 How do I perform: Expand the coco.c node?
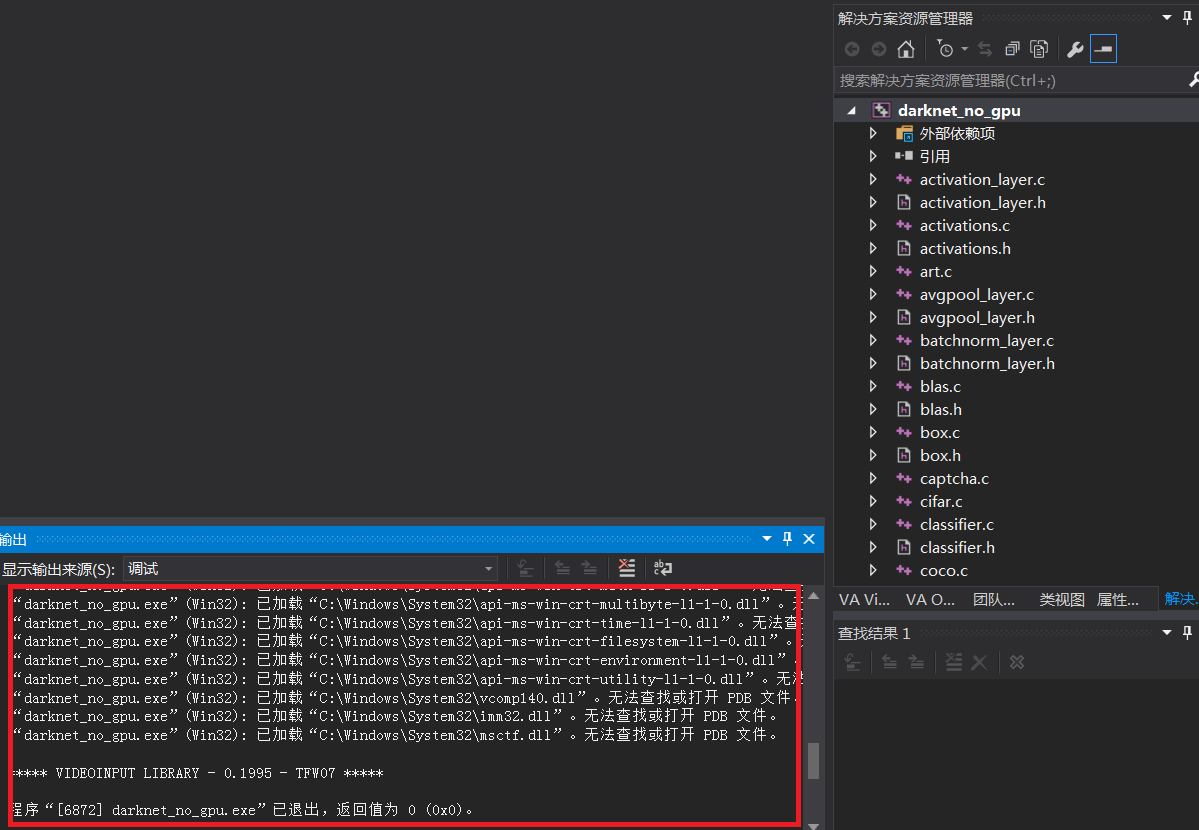[x=873, y=570]
